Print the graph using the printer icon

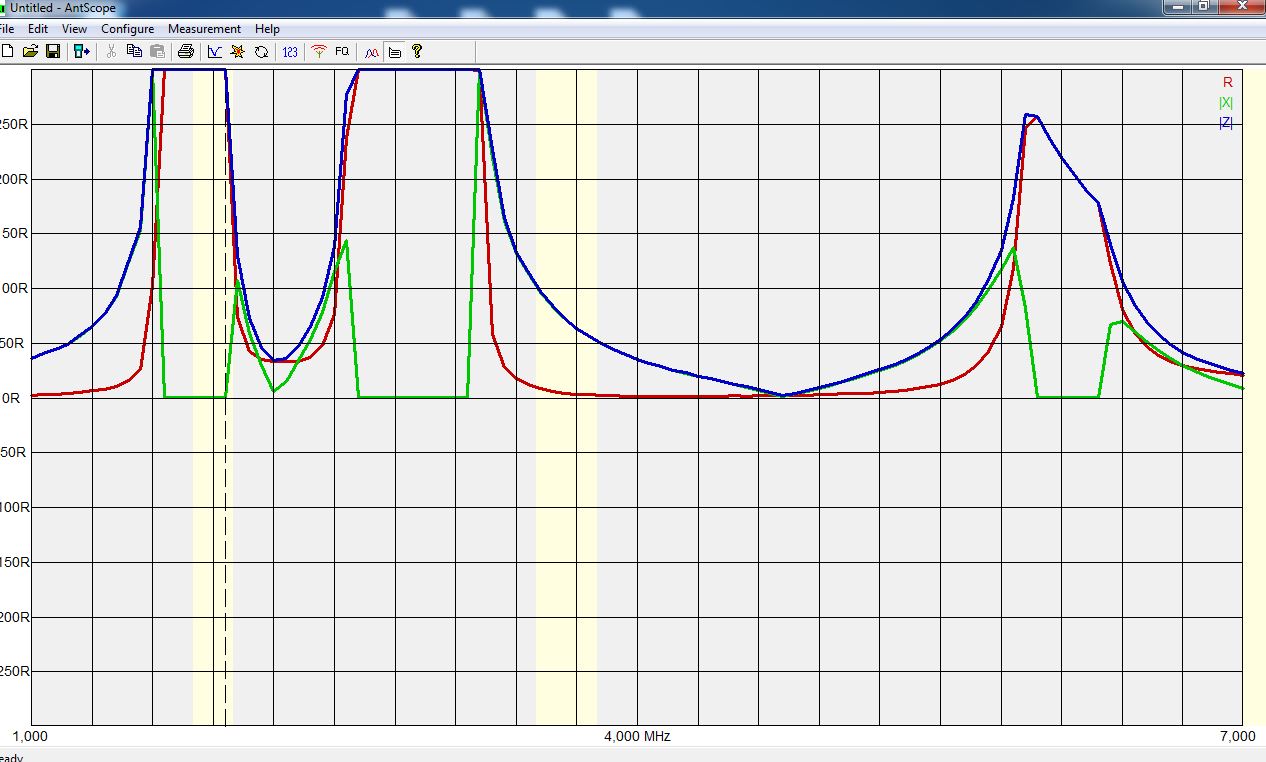point(185,51)
